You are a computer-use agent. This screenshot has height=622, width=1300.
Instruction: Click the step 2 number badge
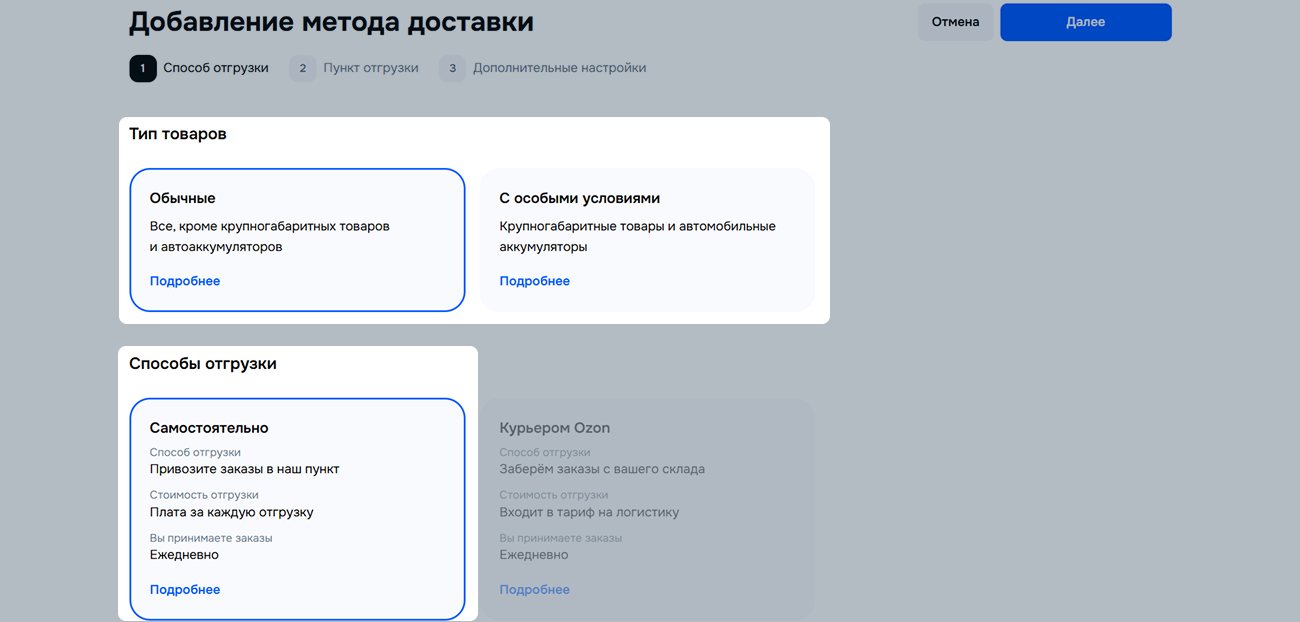[303, 69]
